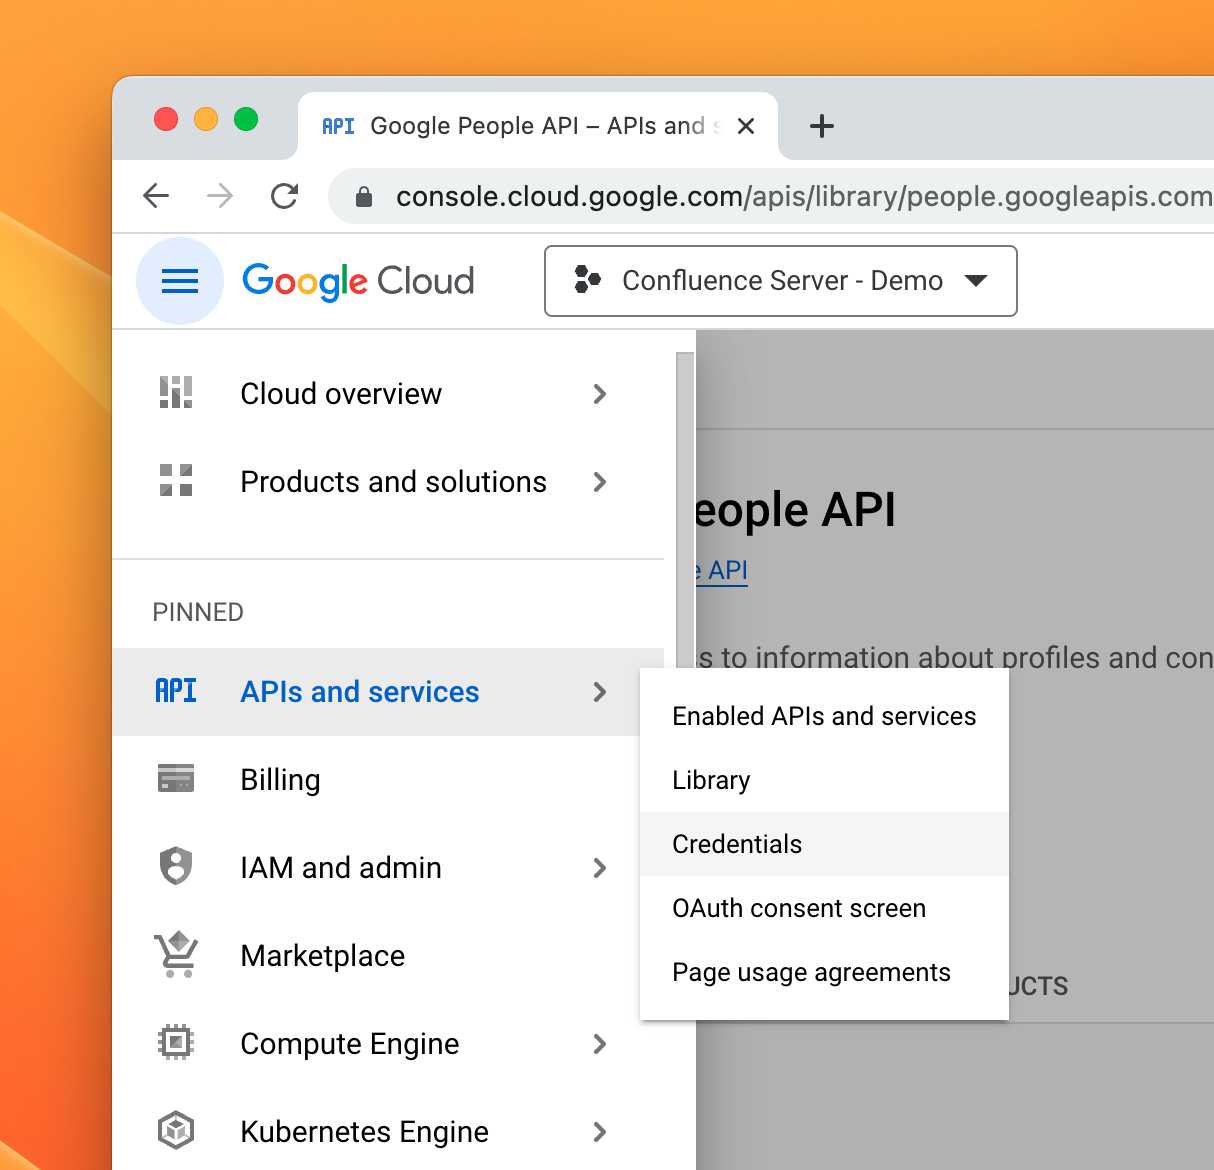Select Credentials from the submenu
Screen dimensions: 1214x1170
(x=737, y=844)
